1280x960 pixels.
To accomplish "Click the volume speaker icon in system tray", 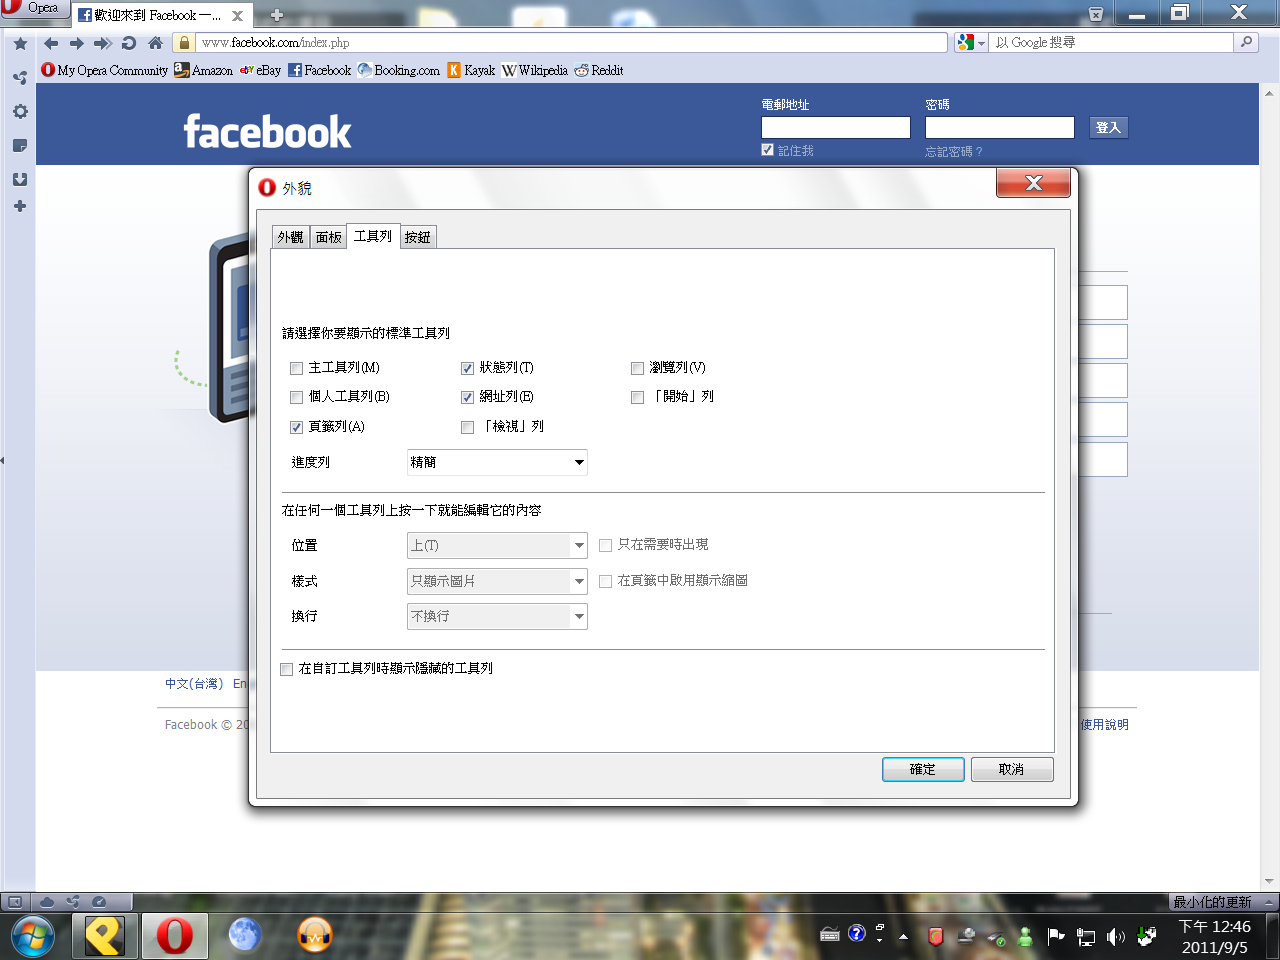I will tap(1116, 937).
